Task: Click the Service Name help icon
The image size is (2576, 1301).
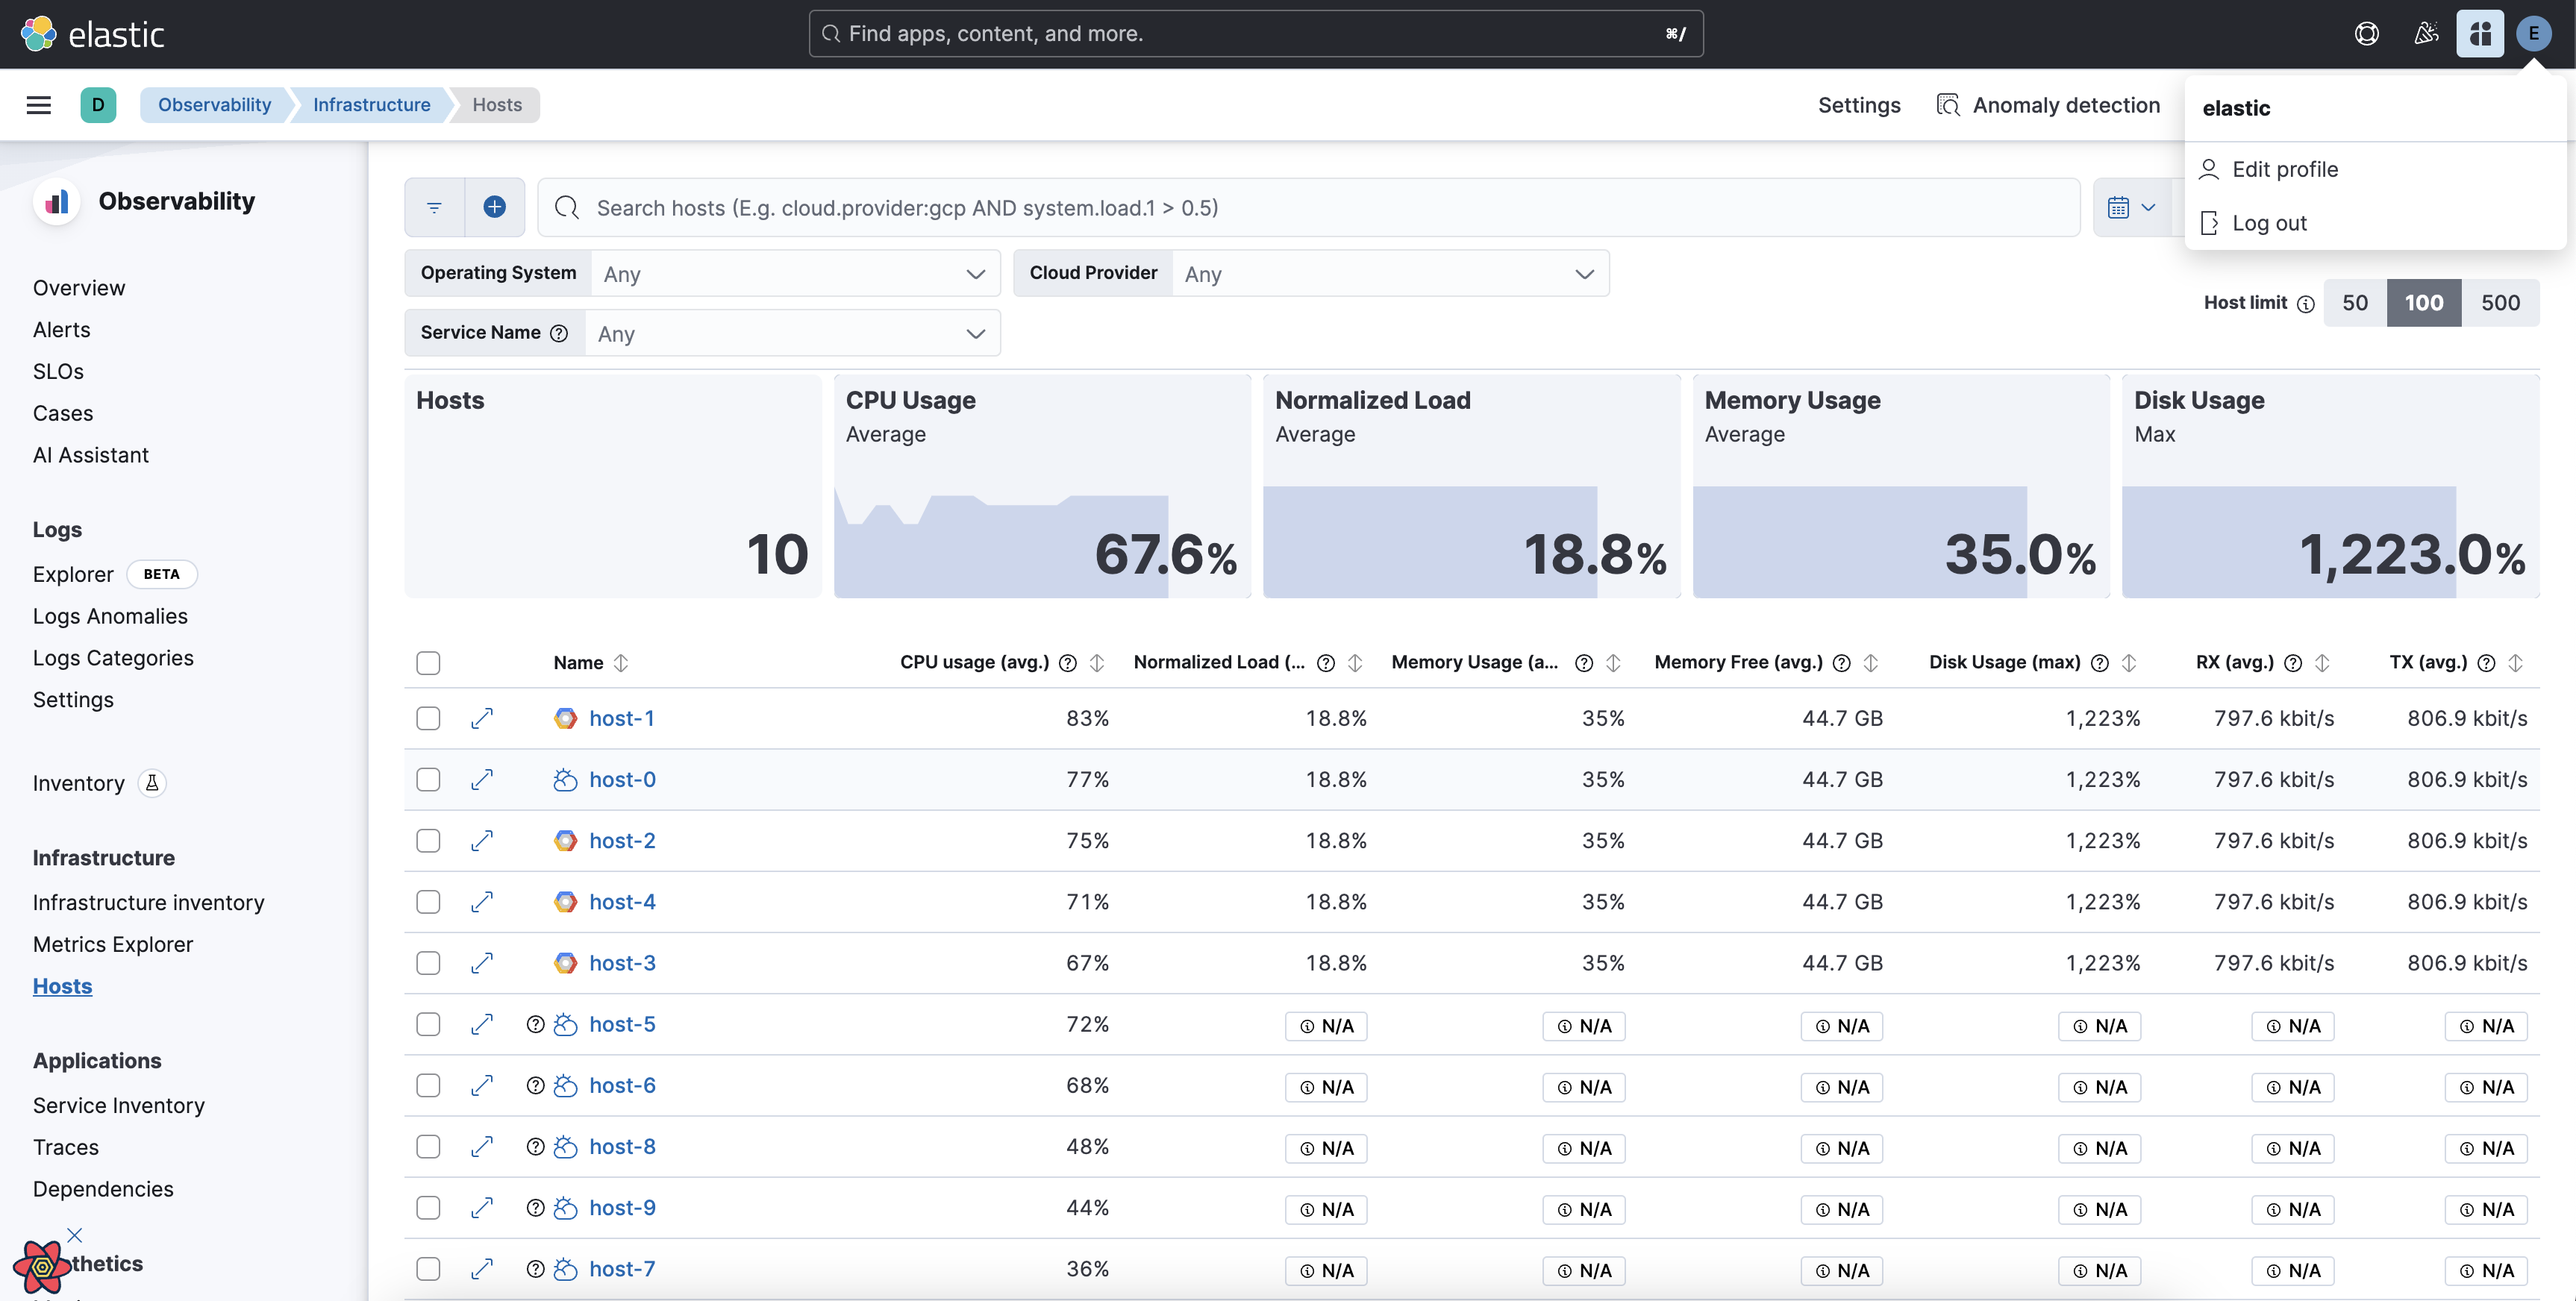Action: tap(559, 333)
